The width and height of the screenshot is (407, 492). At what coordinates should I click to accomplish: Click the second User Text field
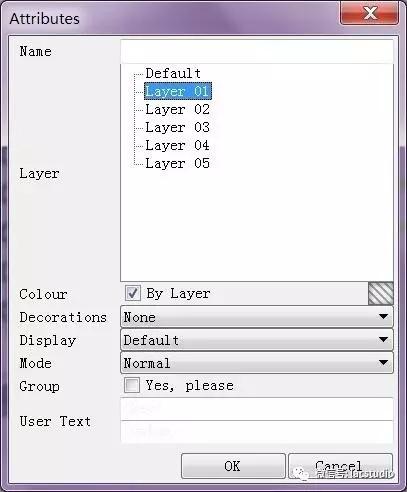pos(257,432)
